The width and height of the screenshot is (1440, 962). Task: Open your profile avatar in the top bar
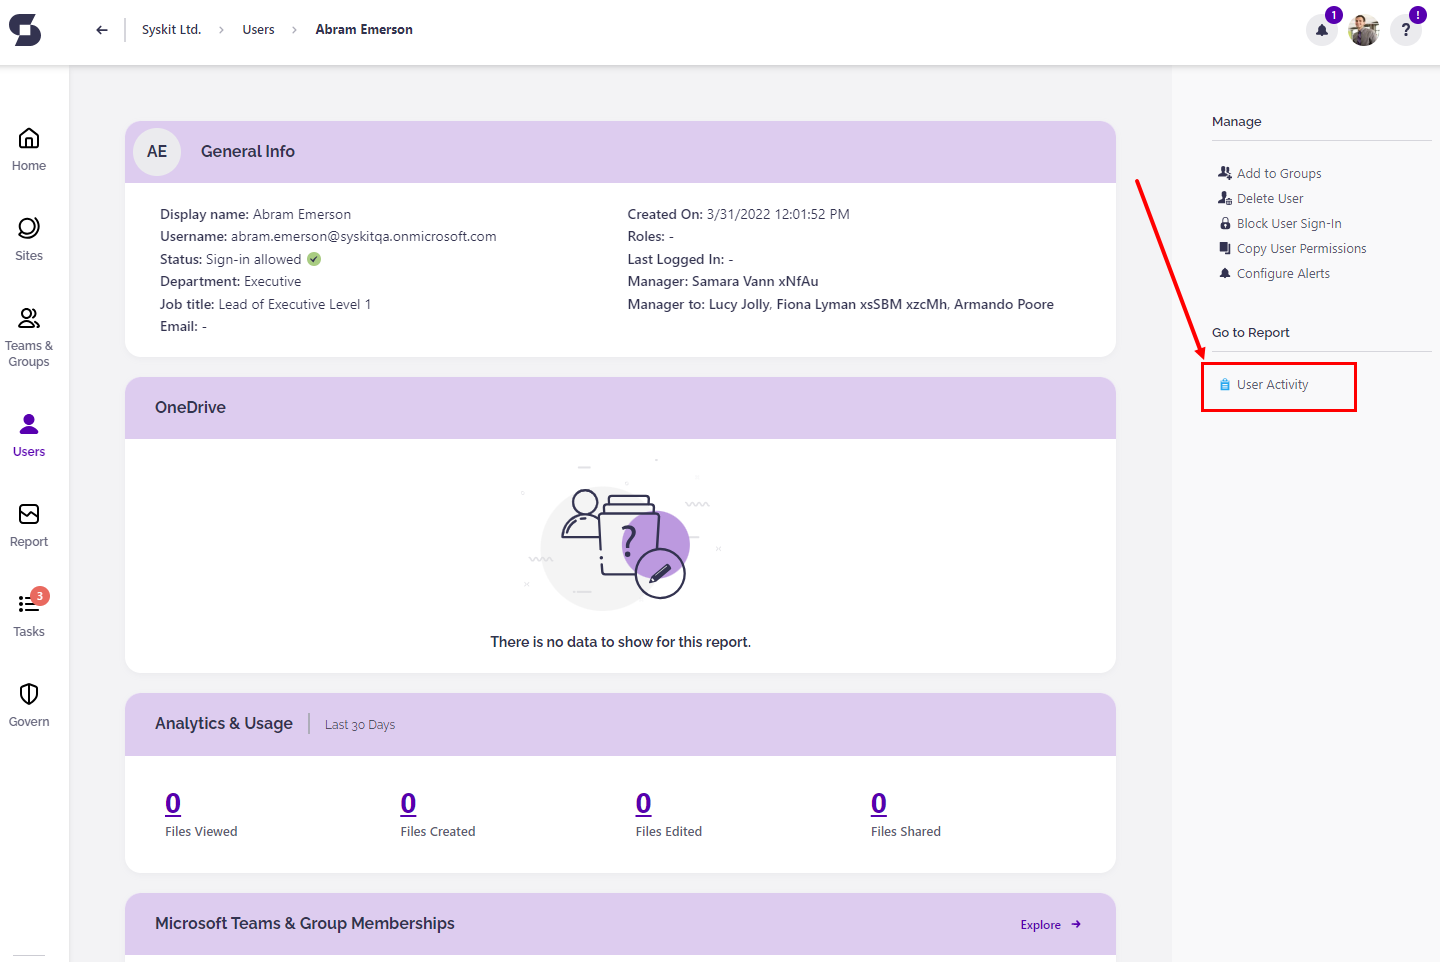1363,29
